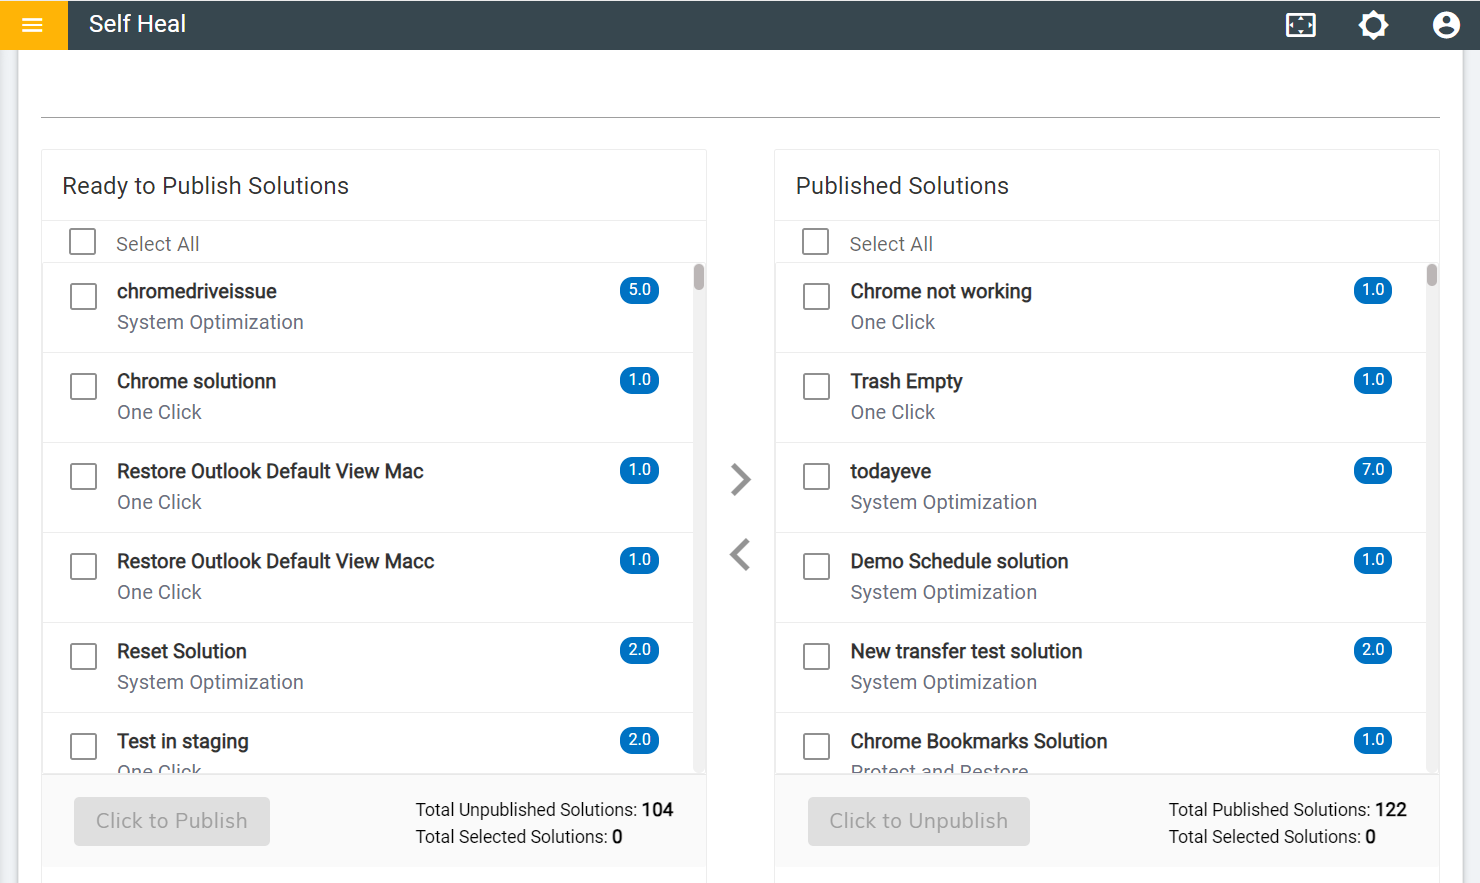
Task: Toggle fullscreen mode icon
Action: point(1300,25)
